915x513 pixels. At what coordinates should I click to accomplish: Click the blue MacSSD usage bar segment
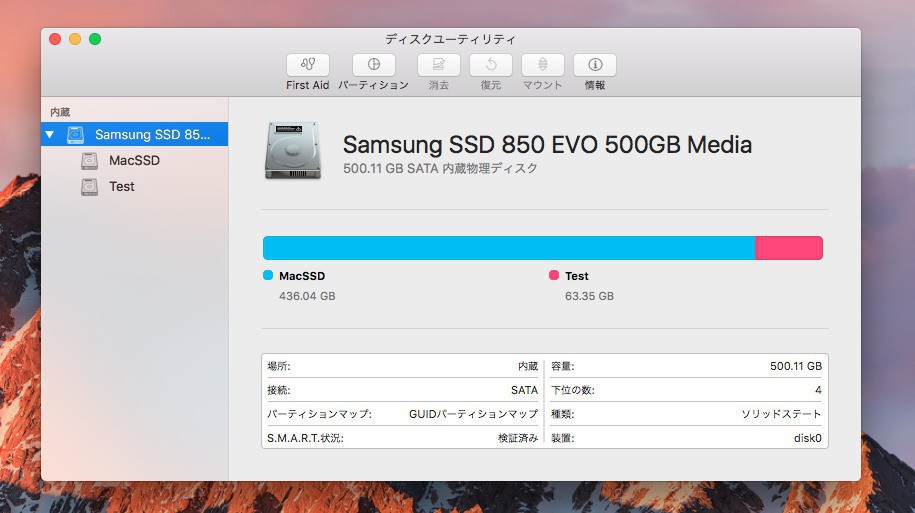click(x=509, y=248)
